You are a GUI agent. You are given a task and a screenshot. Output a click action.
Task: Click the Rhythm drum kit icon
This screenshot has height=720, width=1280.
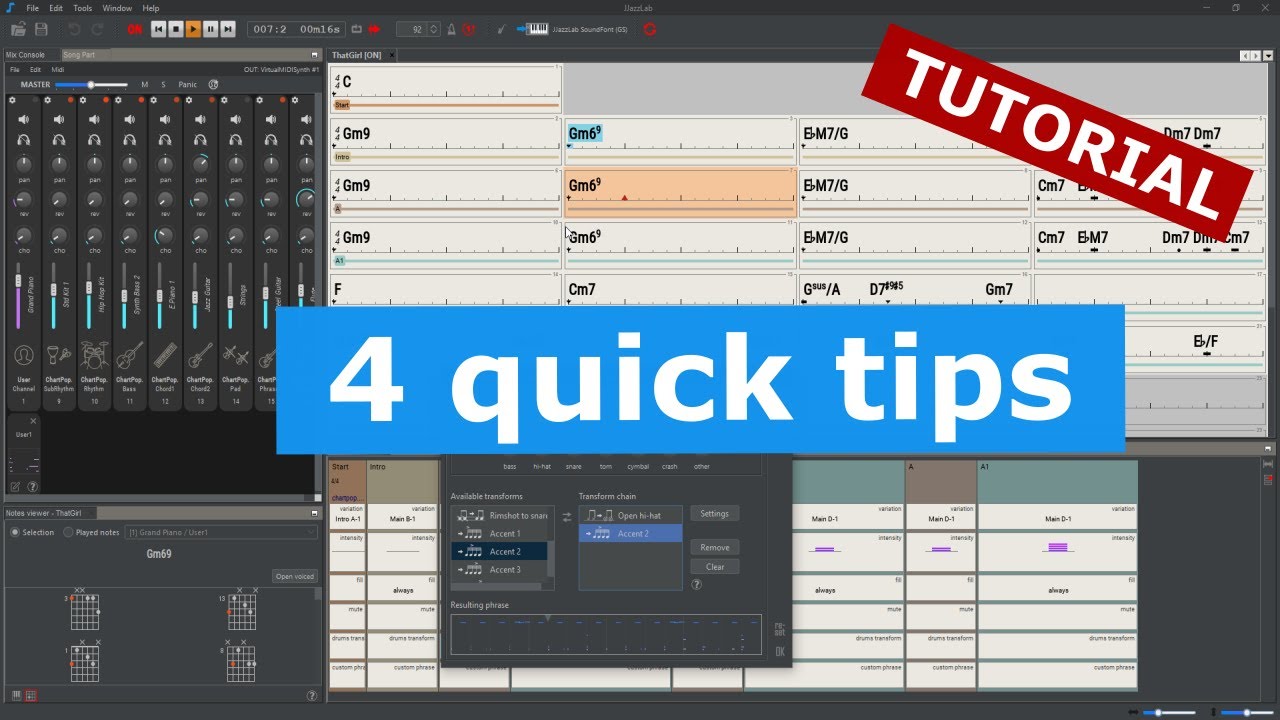[94, 355]
